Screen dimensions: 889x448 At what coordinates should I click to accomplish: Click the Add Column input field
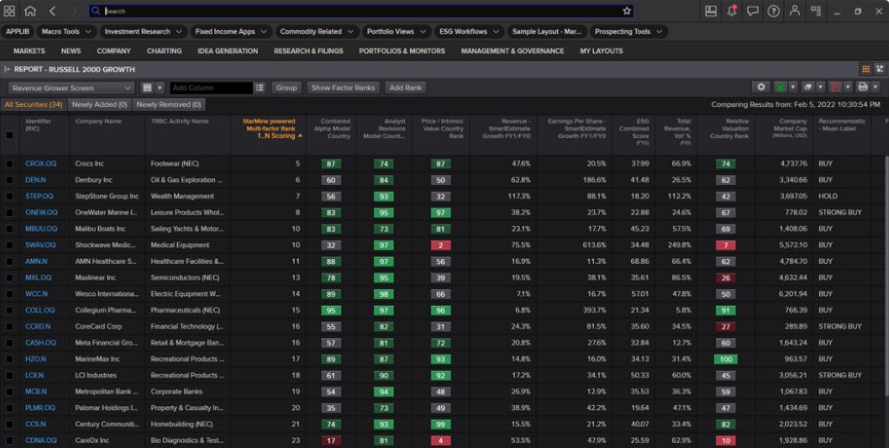pyautogui.click(x=210, y=88)
